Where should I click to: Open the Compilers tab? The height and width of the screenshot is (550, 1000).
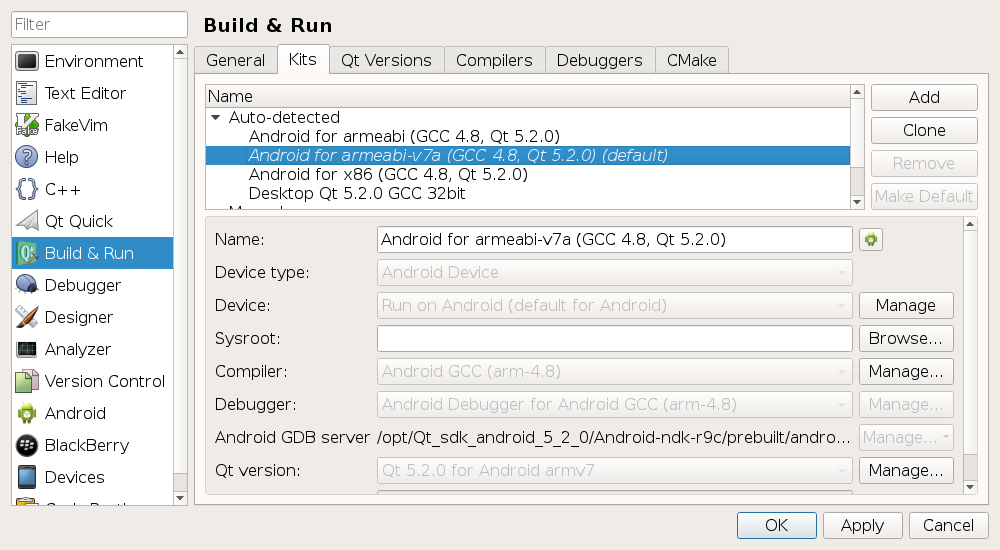click(494, 60)
